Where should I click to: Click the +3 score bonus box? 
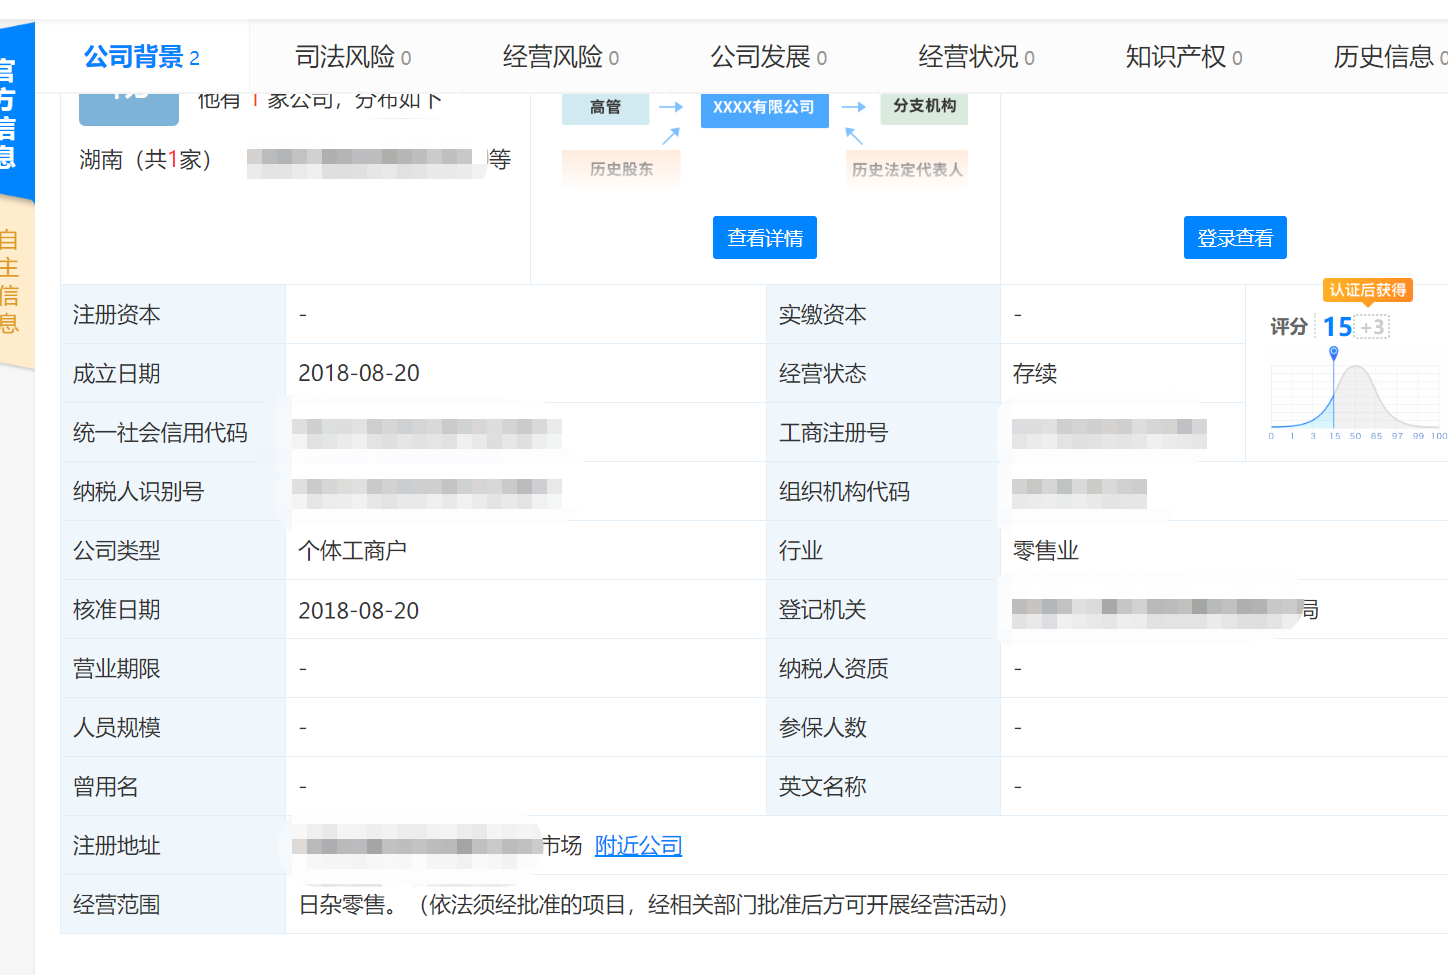[1372, 327]
